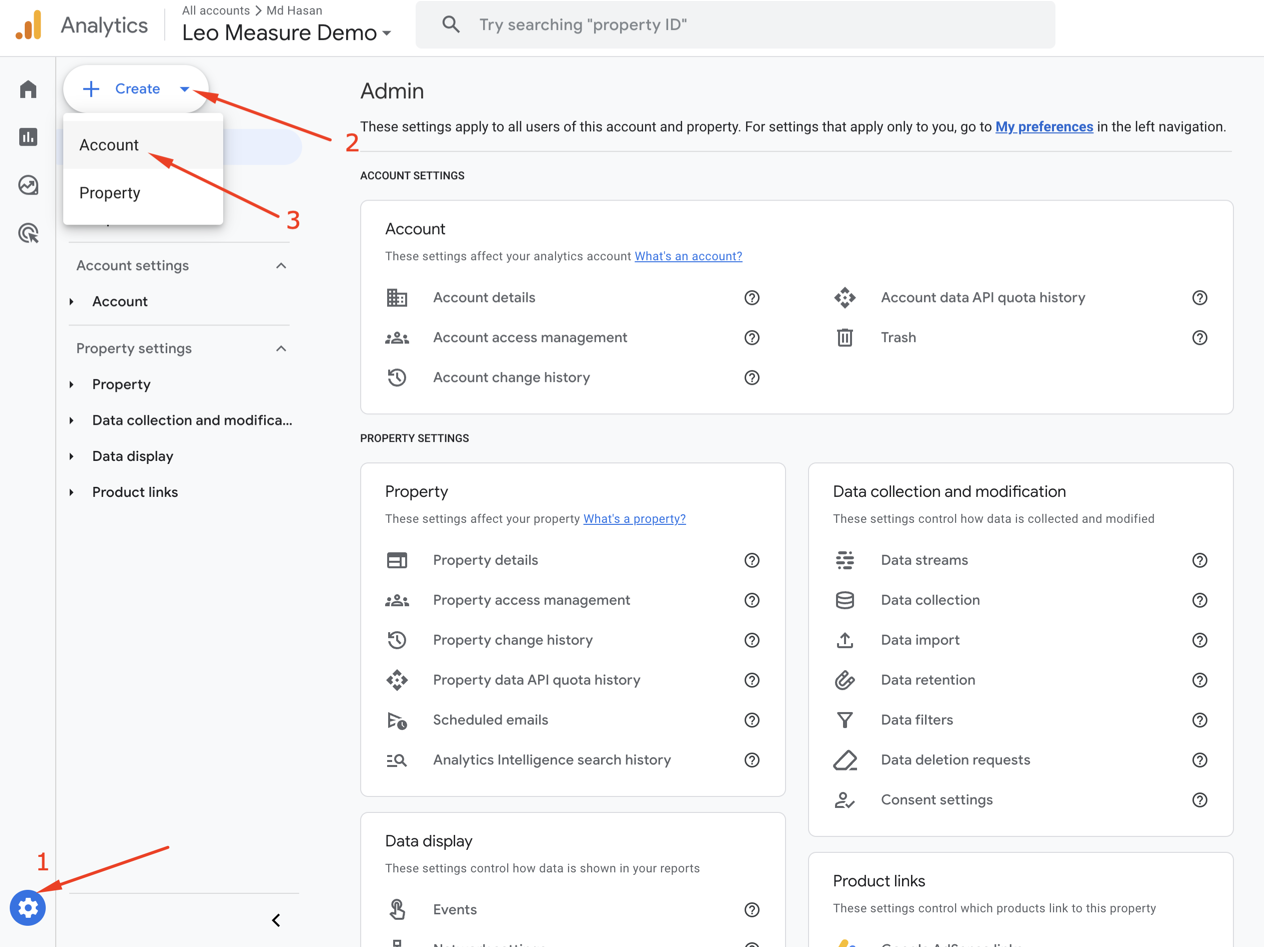The height and width of the screenshot is (947, 1264).
Task: Click the Trash bin icon
Action: click(x=845, y=338)
